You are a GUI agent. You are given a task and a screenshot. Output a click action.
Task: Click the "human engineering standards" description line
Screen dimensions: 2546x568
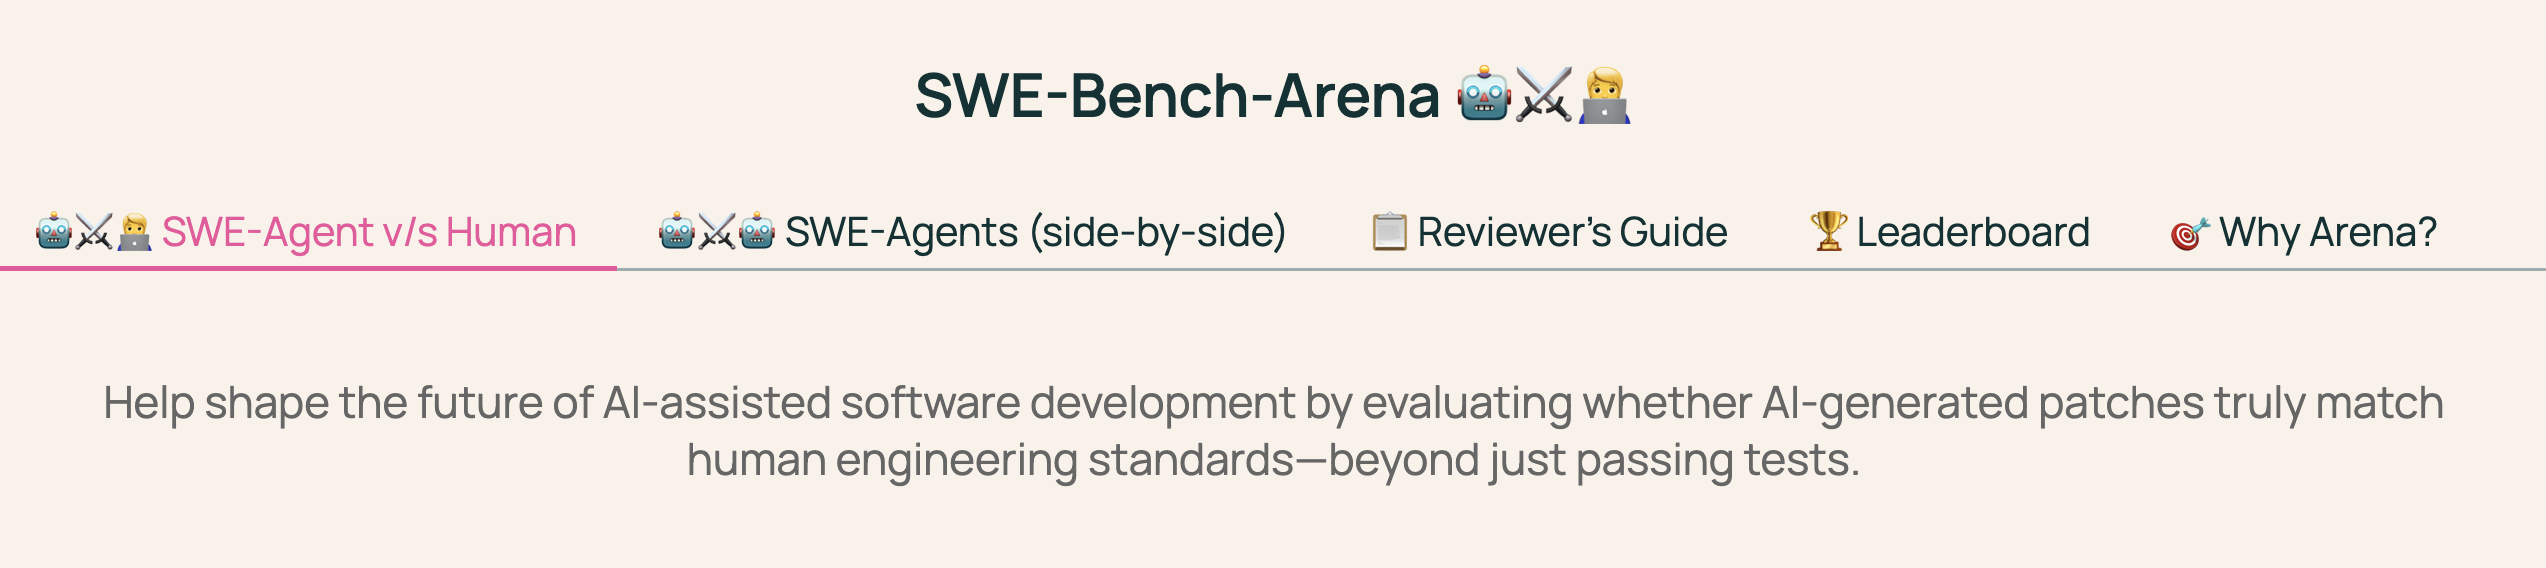pyautogui.click(x=1272, y=461)
